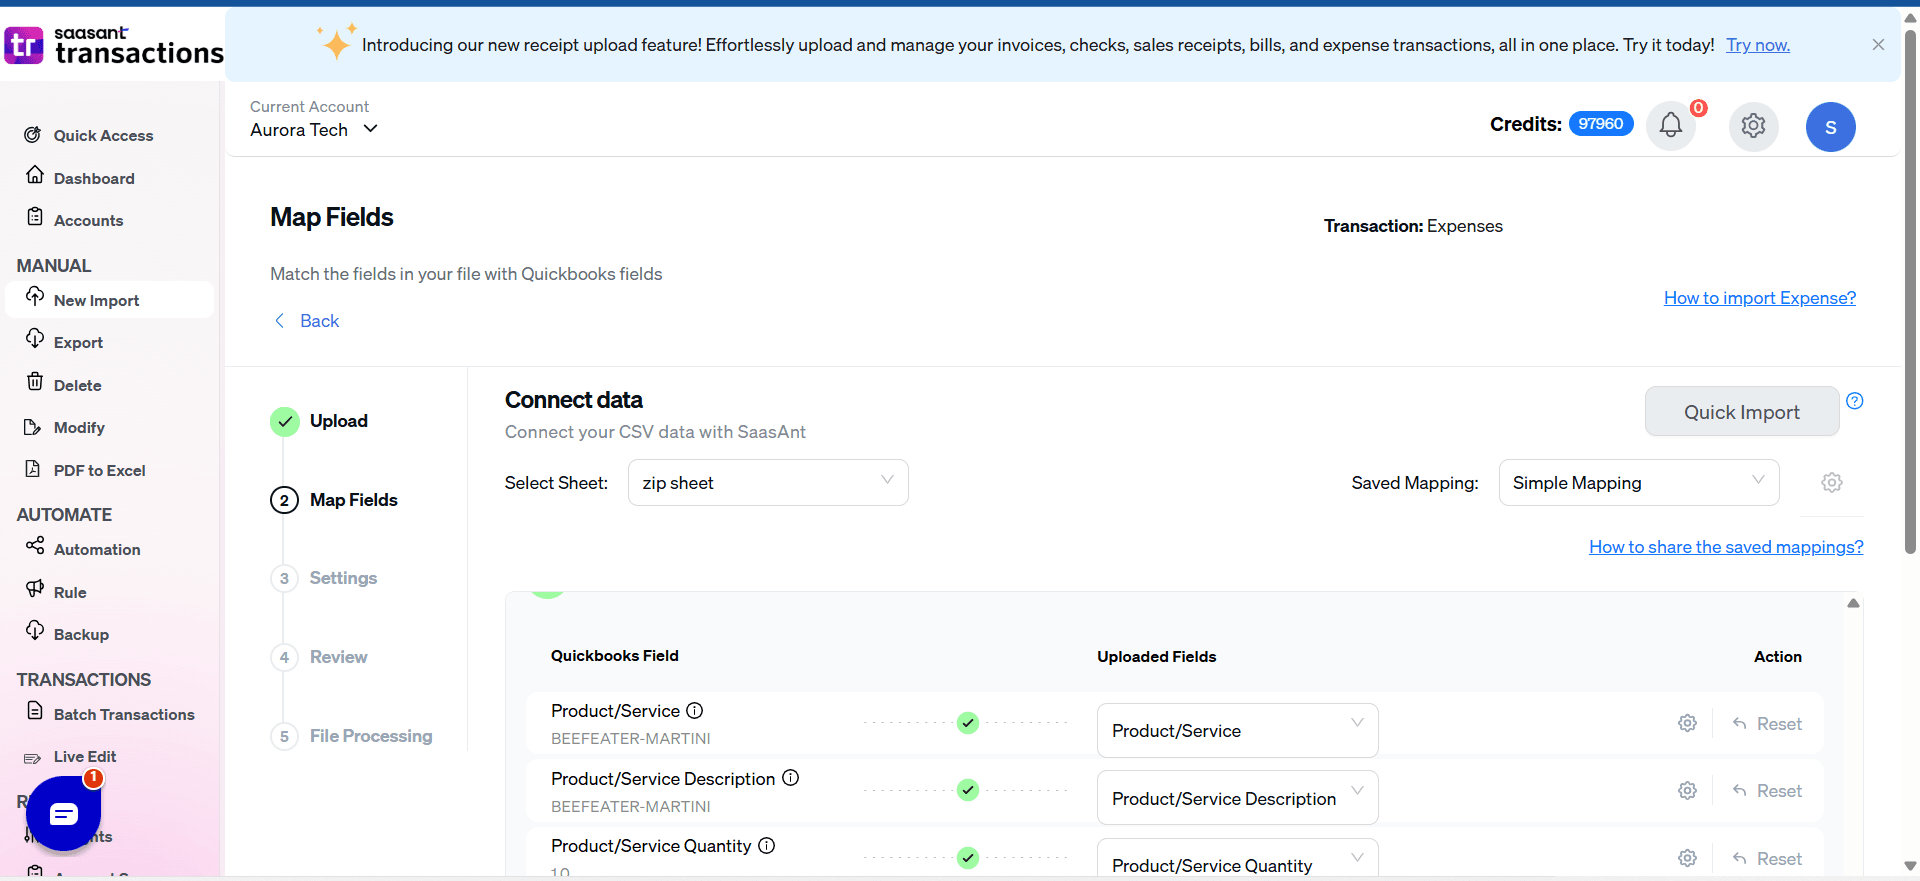Click the Quick Import help question icon
1920x881 pixels.
point(1854,401)
